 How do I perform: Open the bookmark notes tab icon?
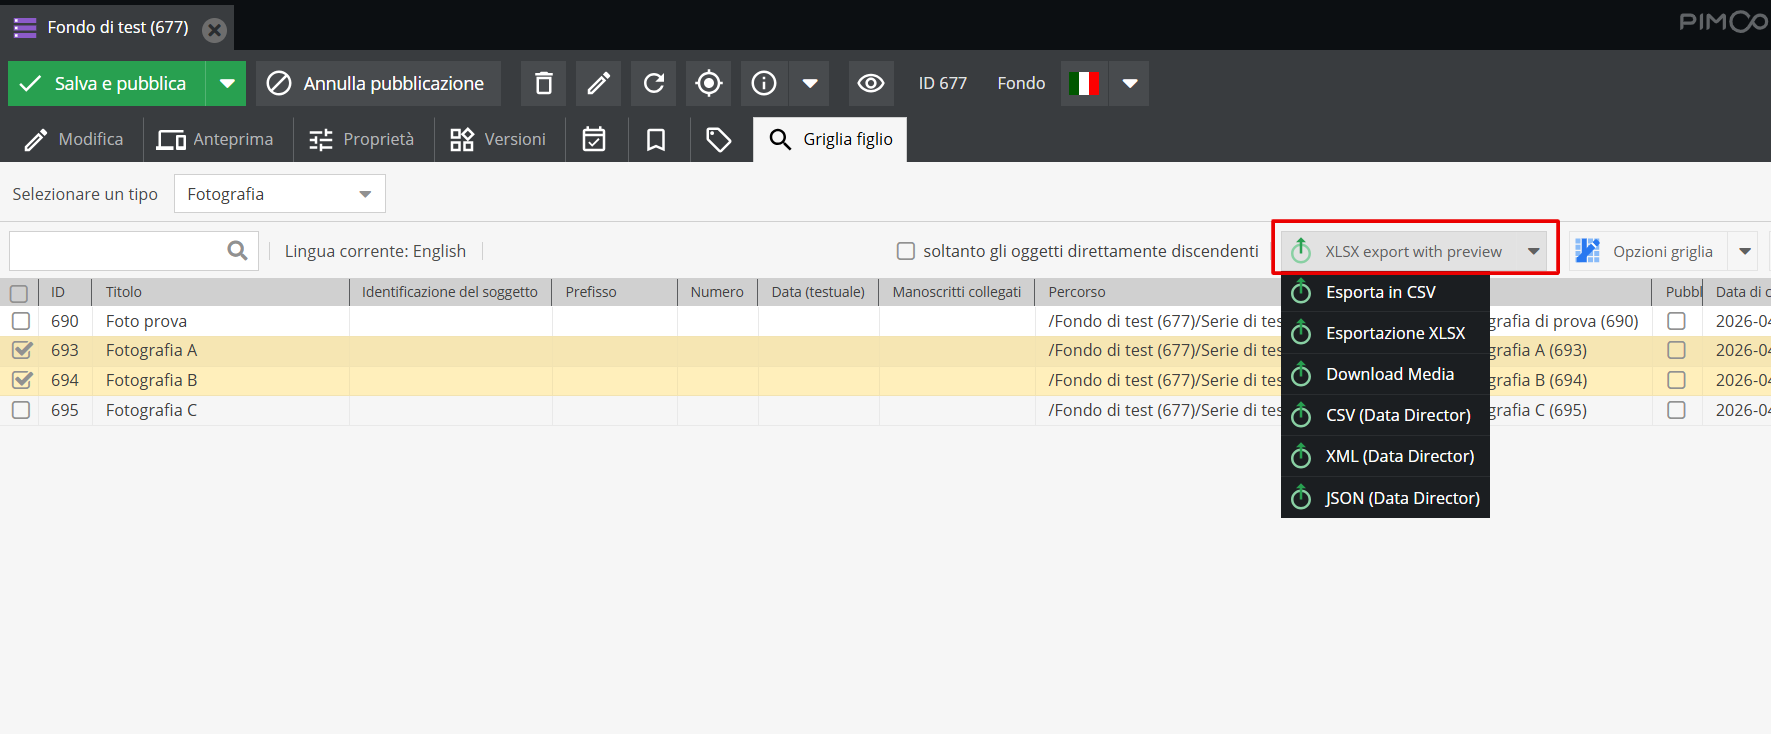656,139
